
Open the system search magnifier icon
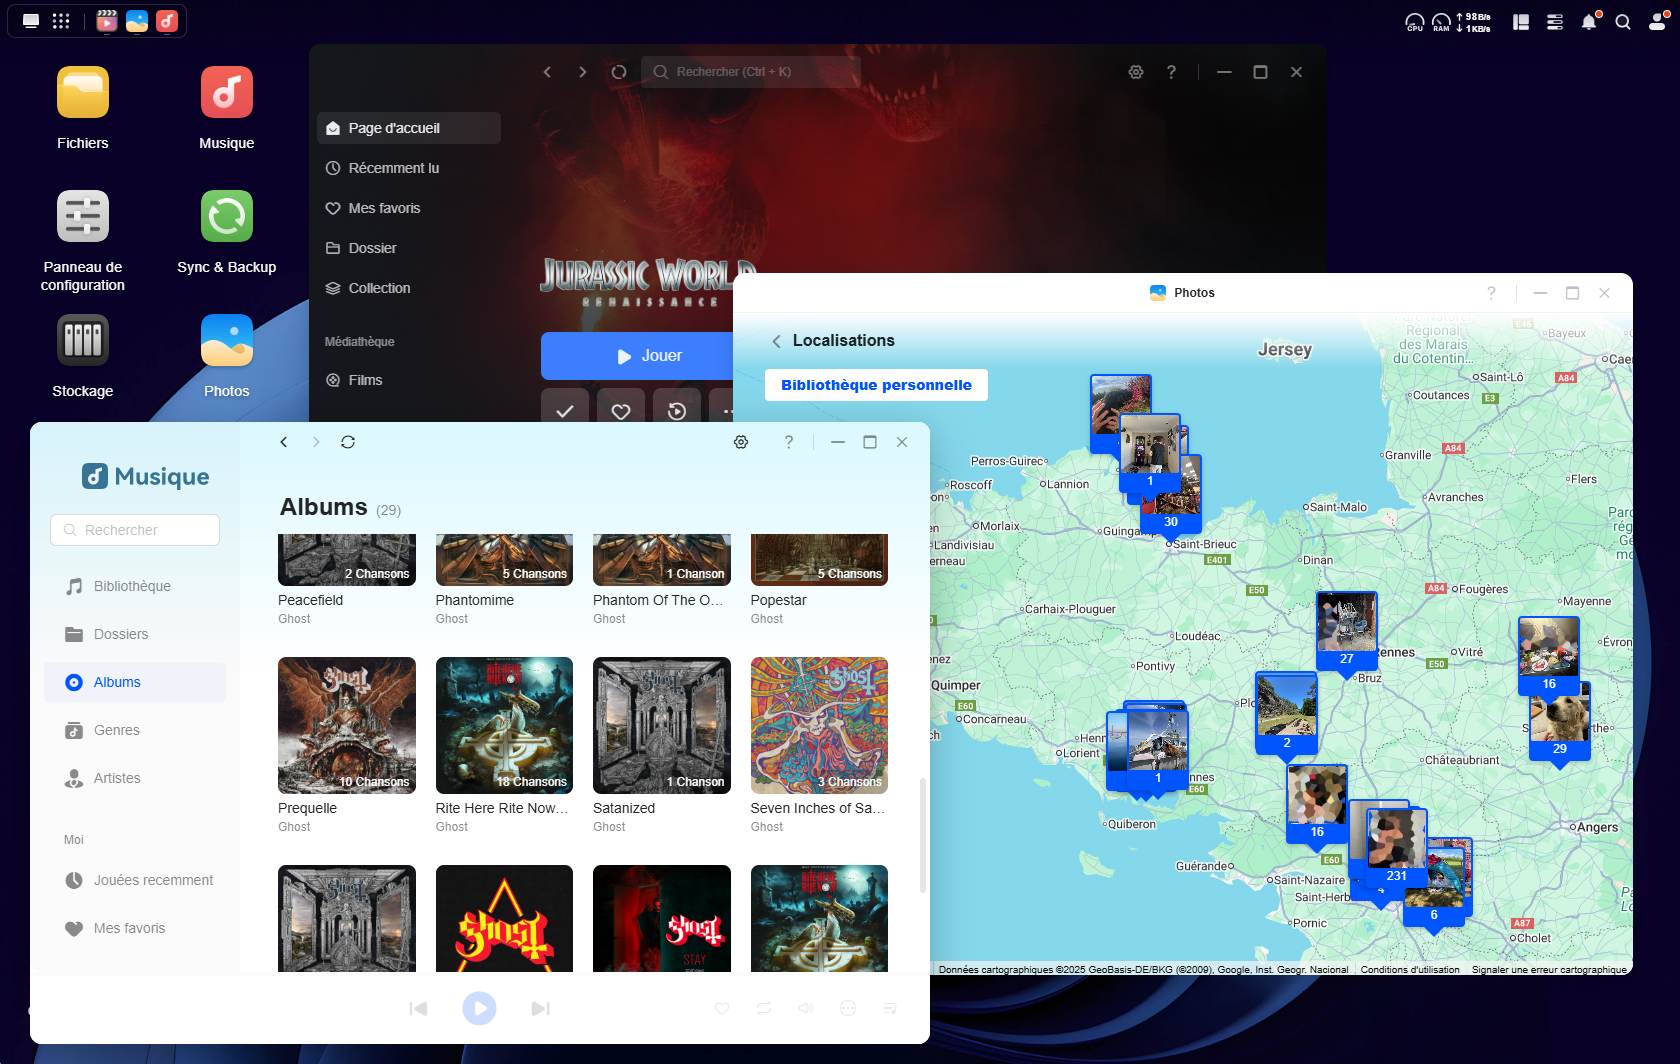pyautogui.click(x=1623, y=22)
